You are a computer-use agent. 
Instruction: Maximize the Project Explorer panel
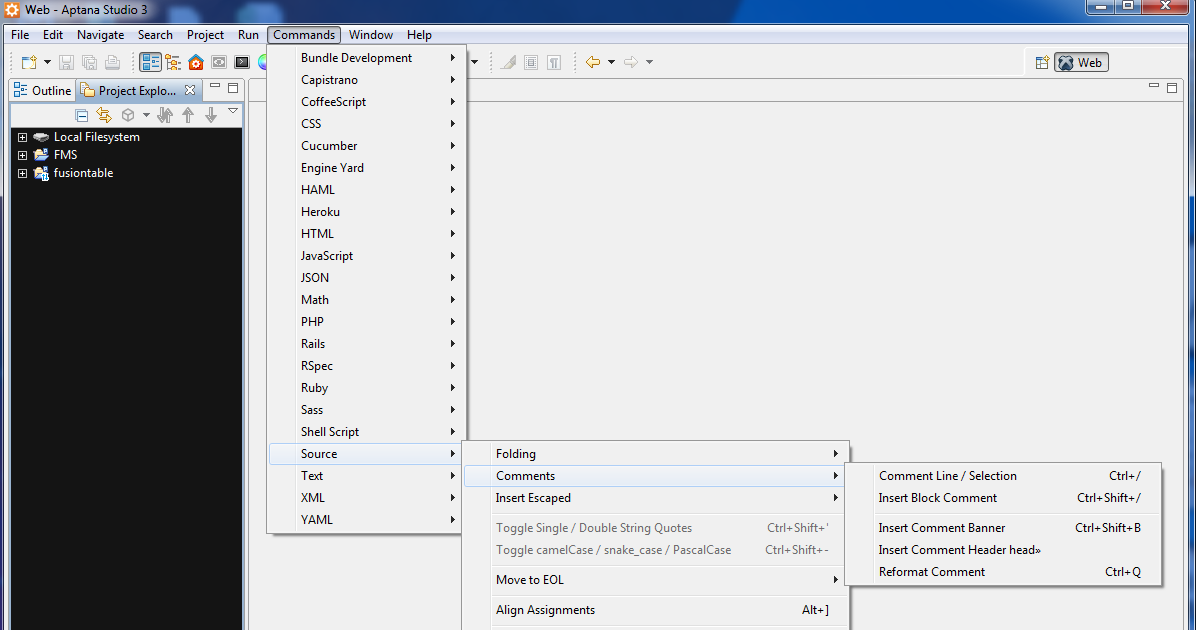[x=233, y=88]
